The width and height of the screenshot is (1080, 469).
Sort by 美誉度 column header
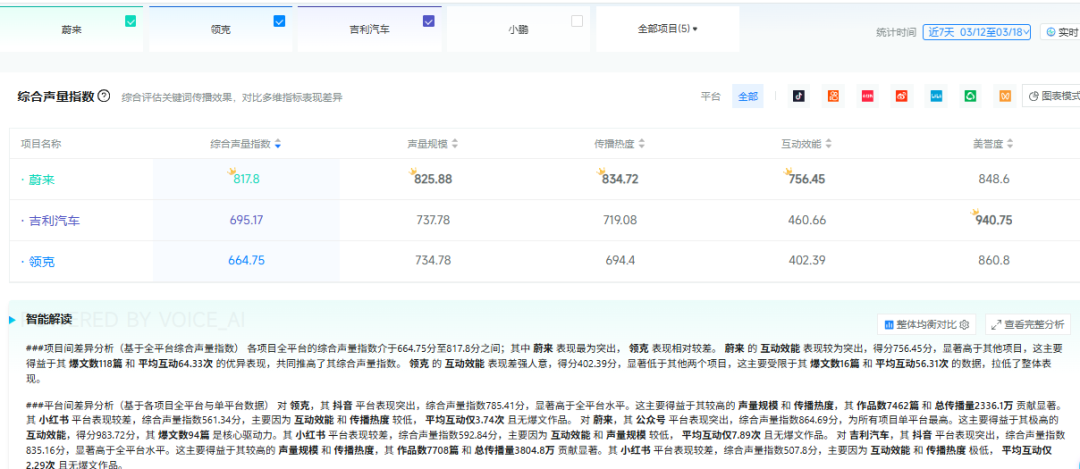(x=997, y=144)
